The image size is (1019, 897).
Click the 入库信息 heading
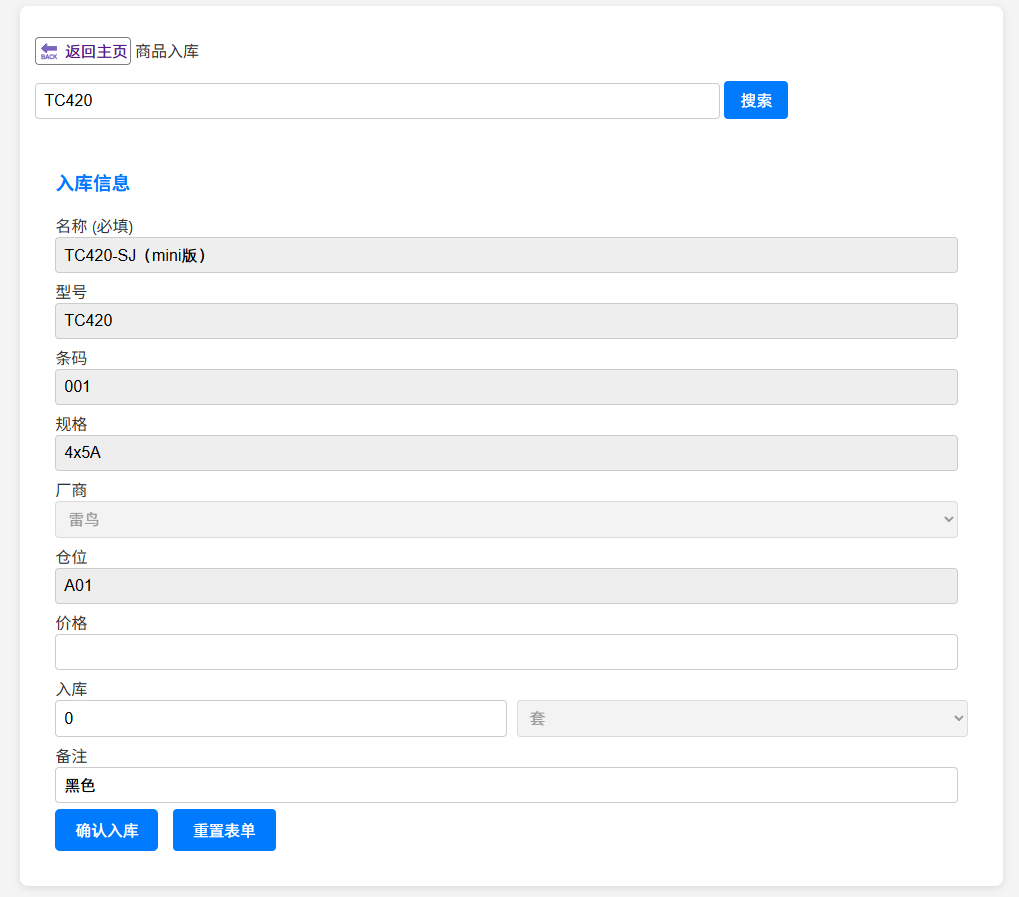[93, 183]
